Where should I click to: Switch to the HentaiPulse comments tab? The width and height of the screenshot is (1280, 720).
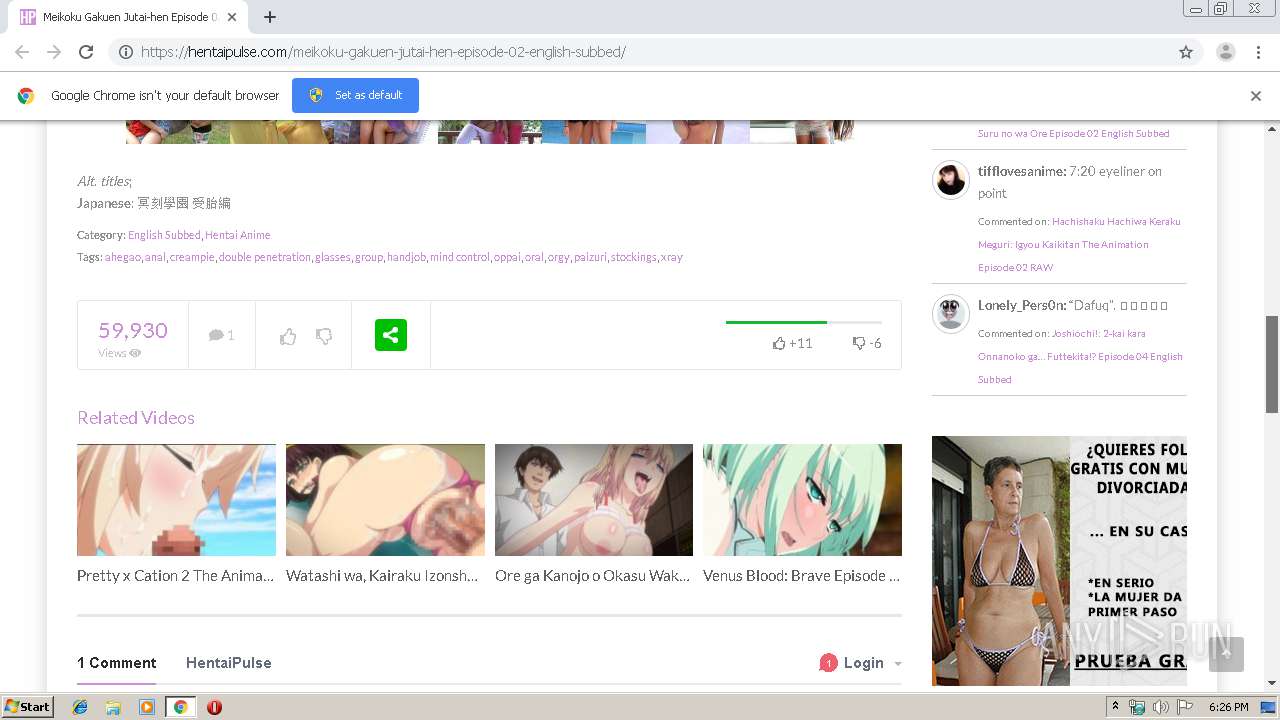(228, 663)
